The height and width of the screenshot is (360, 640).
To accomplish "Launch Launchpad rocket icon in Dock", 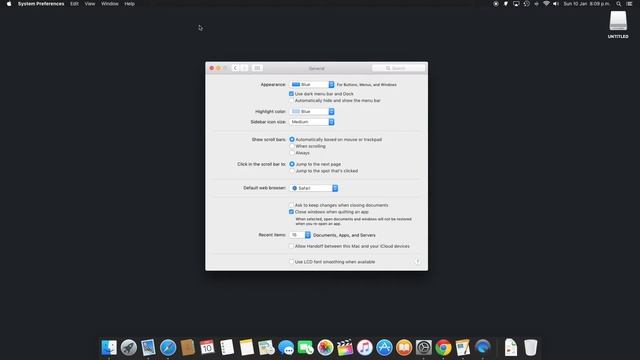I will [x=129, y=348].
